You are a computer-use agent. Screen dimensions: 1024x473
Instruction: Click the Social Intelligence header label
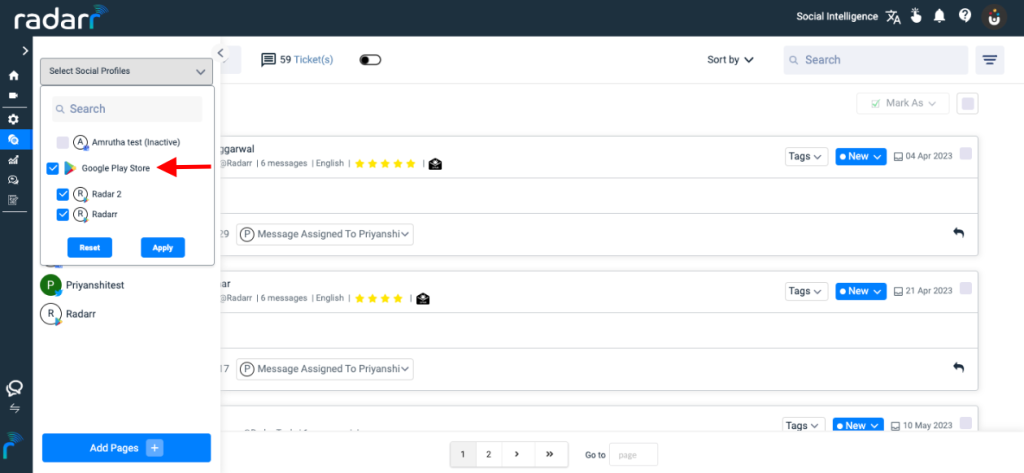click(837, 17)
